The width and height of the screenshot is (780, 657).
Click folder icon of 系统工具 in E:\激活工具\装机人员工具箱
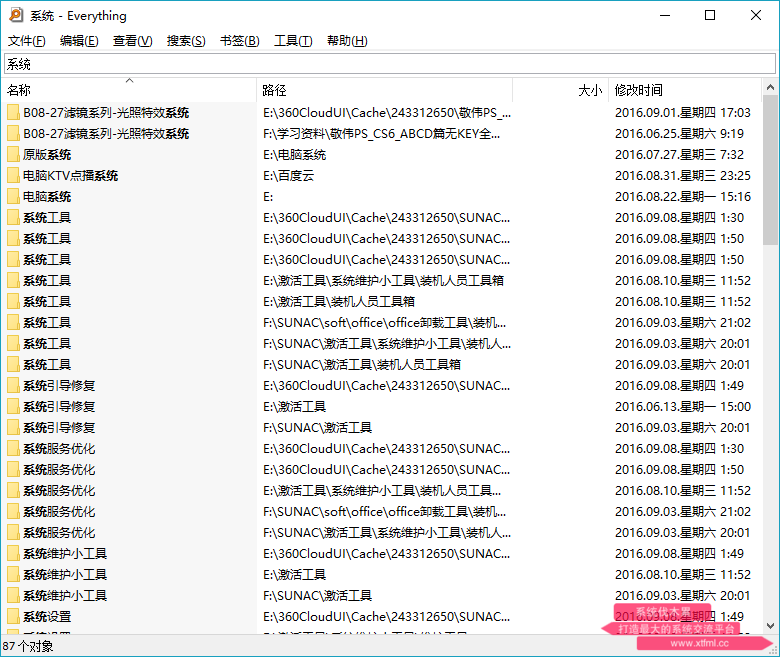13,301
